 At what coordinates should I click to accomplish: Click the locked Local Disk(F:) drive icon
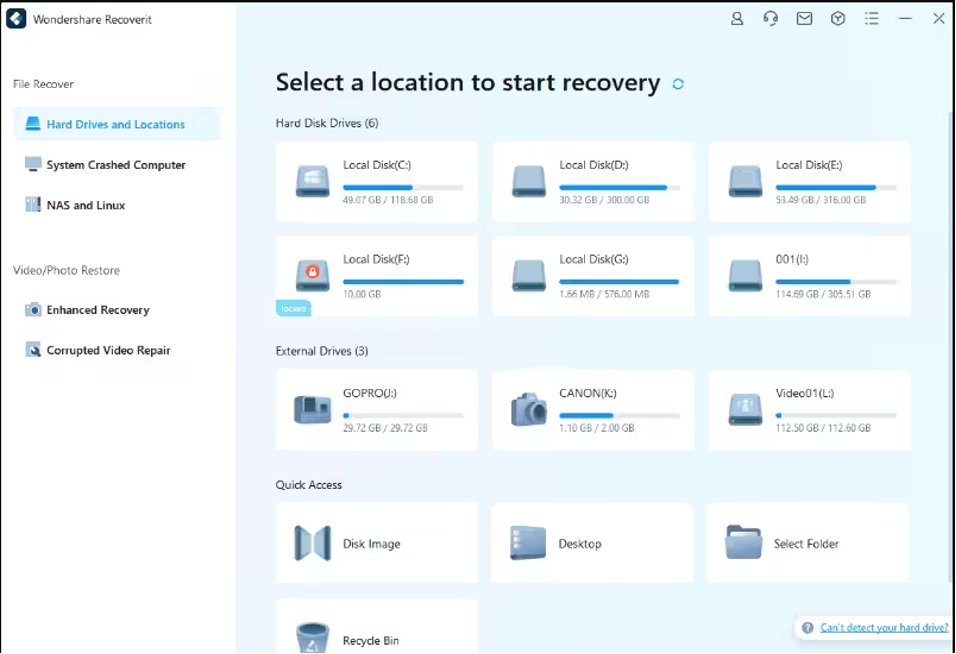pyautogui.click(x=313, y=275)
